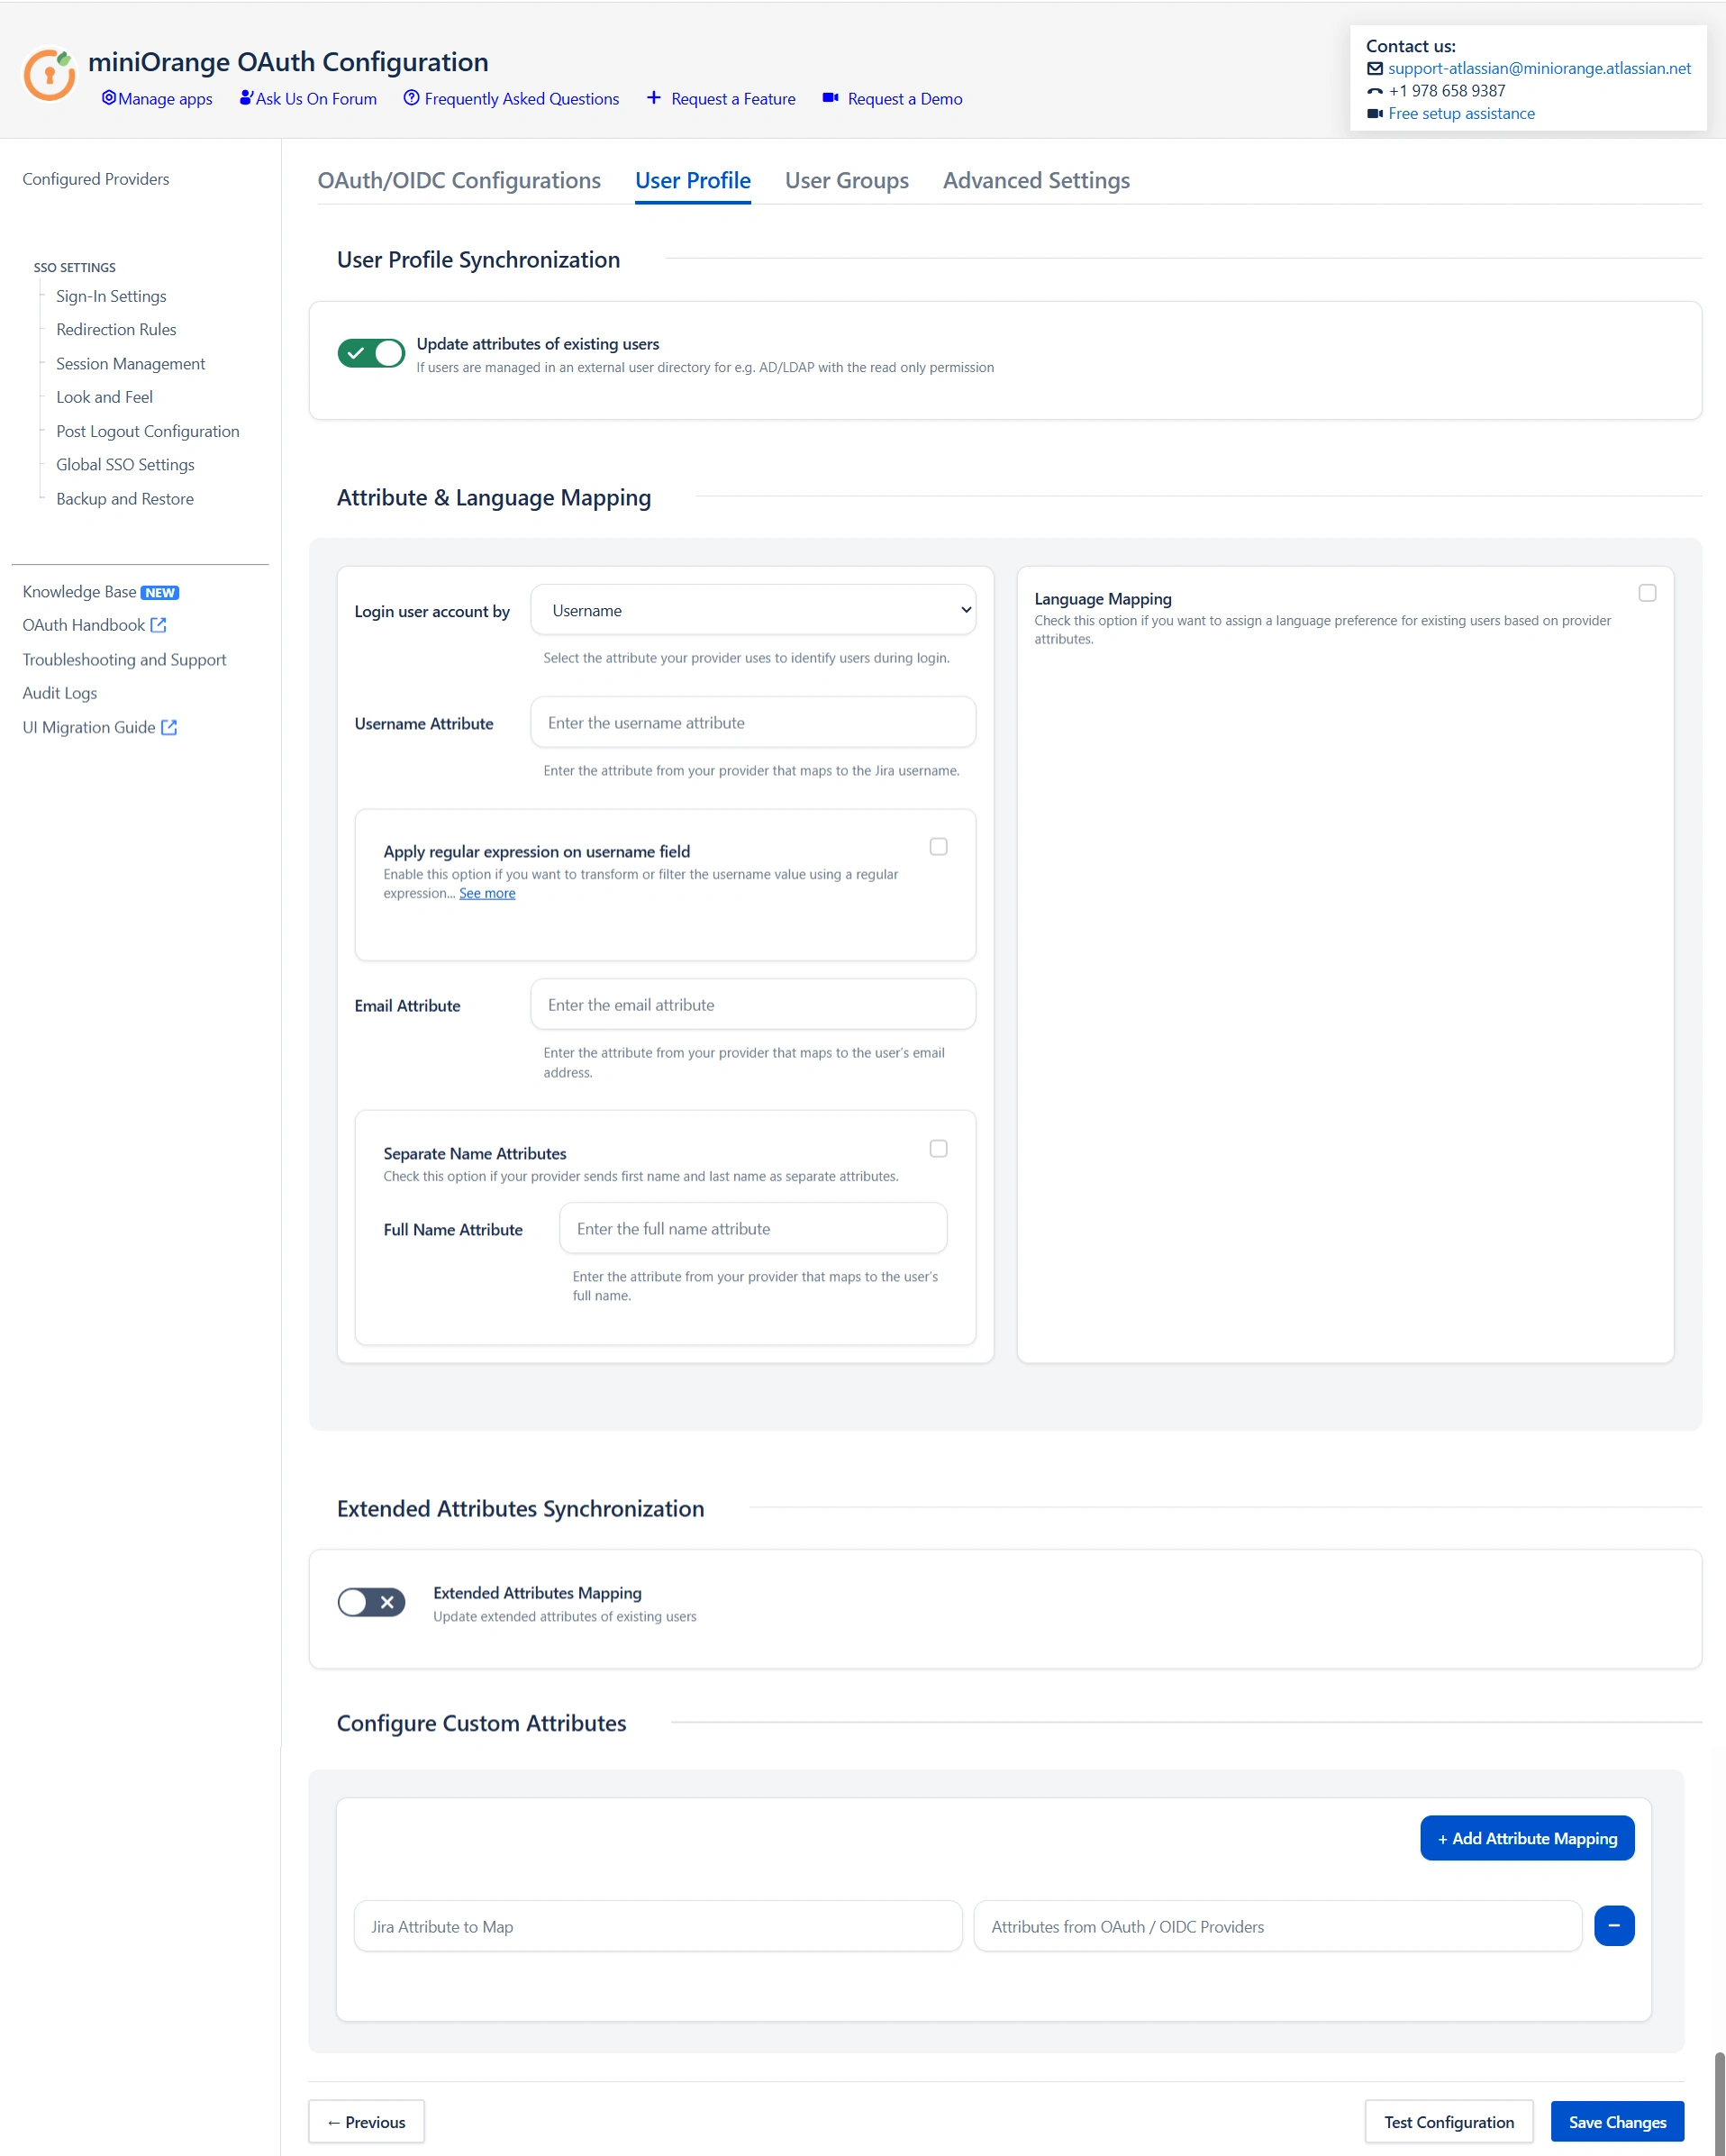Select the User Profile tab
The image size is (1726, 2156).
[x=693, y=181]
